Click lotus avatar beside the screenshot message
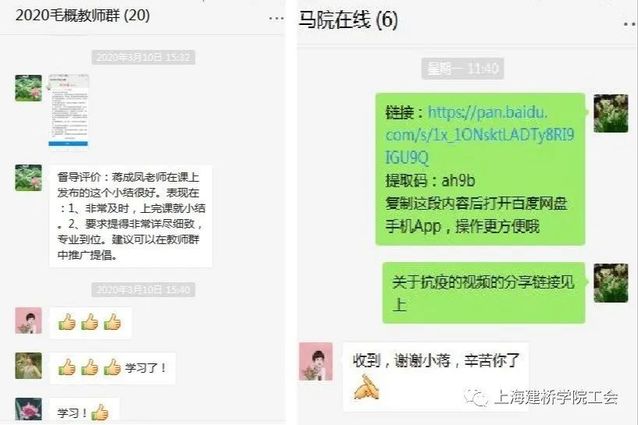The width and height of the screenshot is (638, 425). [x=28, y=88]
